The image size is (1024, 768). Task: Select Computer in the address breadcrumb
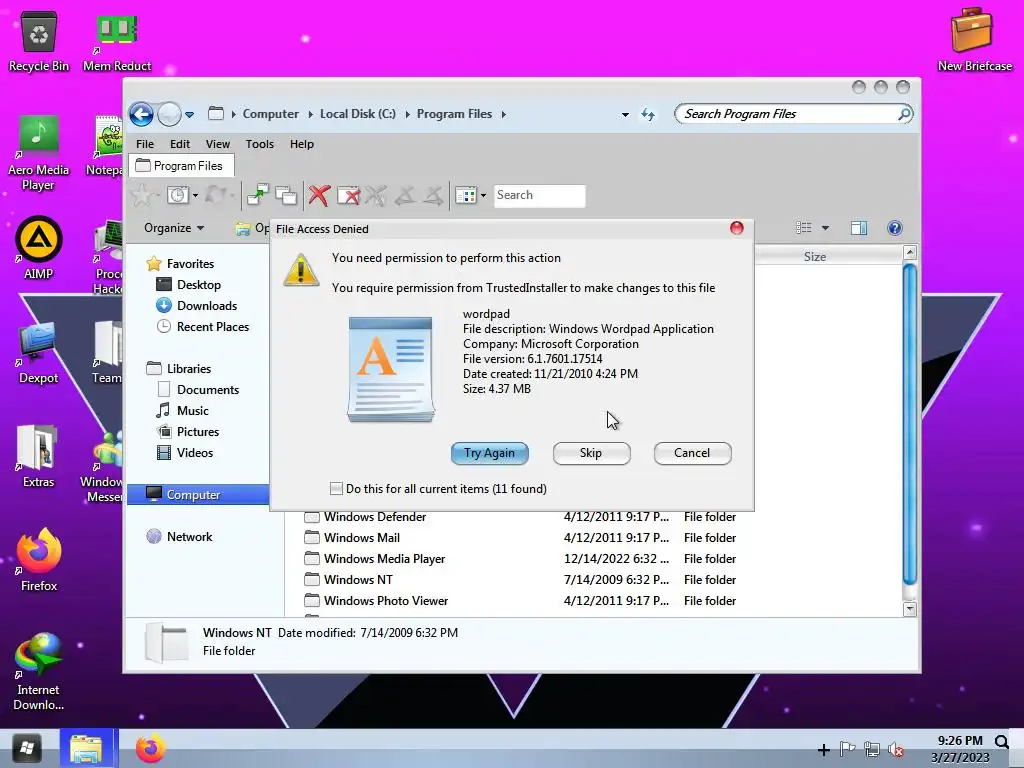pos(270,114)
